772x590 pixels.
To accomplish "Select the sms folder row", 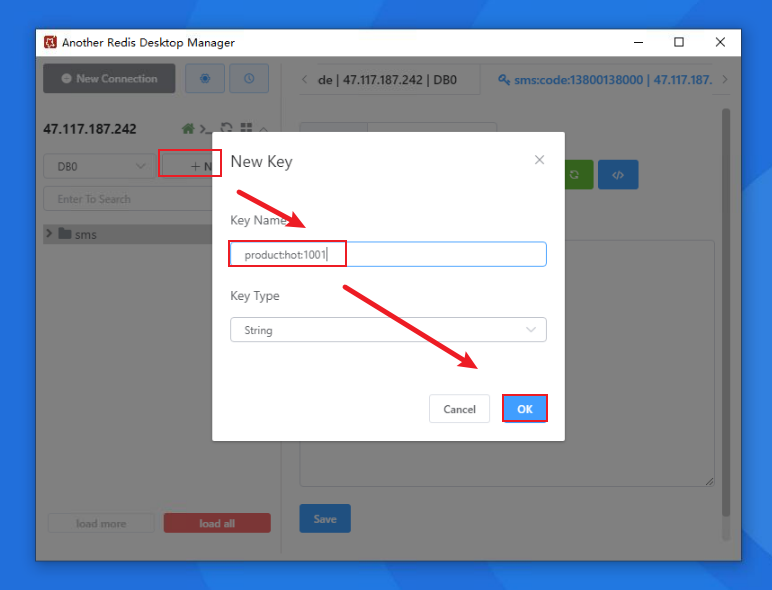I will pos(128,234).
